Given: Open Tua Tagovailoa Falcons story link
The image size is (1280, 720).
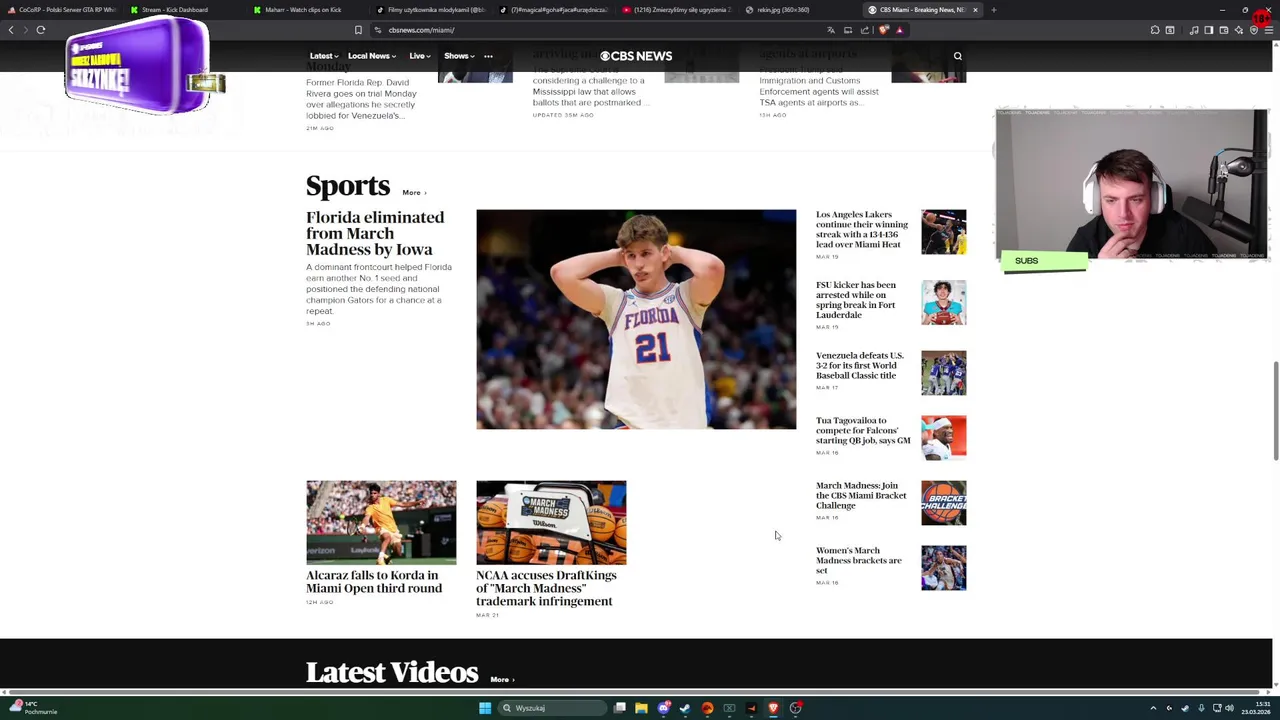Looking at the screenshot, I should 863,430.
